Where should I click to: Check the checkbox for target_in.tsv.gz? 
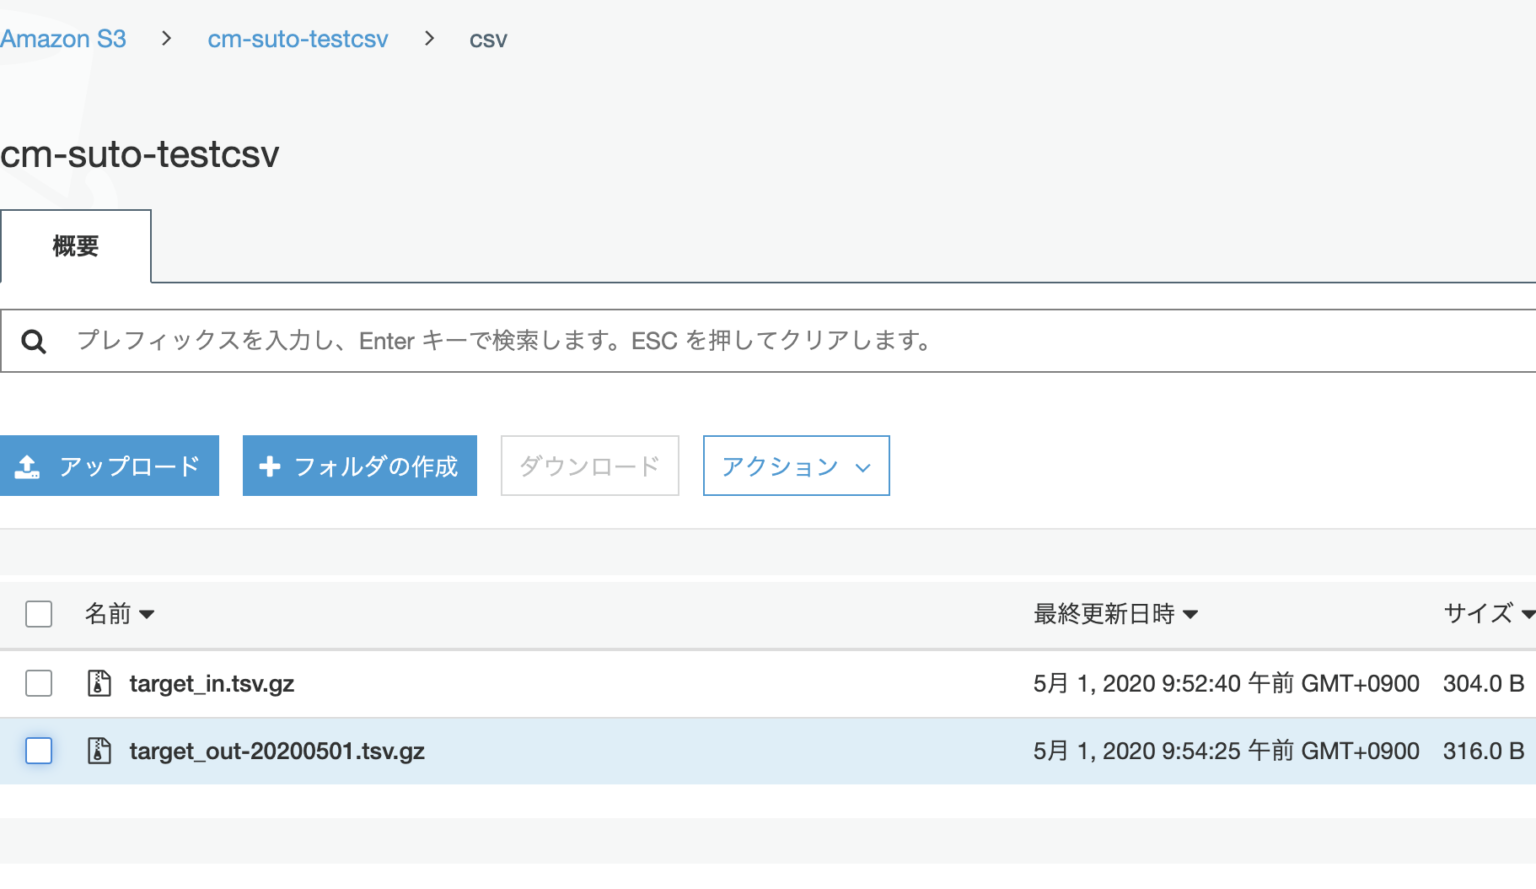[38, 683]
